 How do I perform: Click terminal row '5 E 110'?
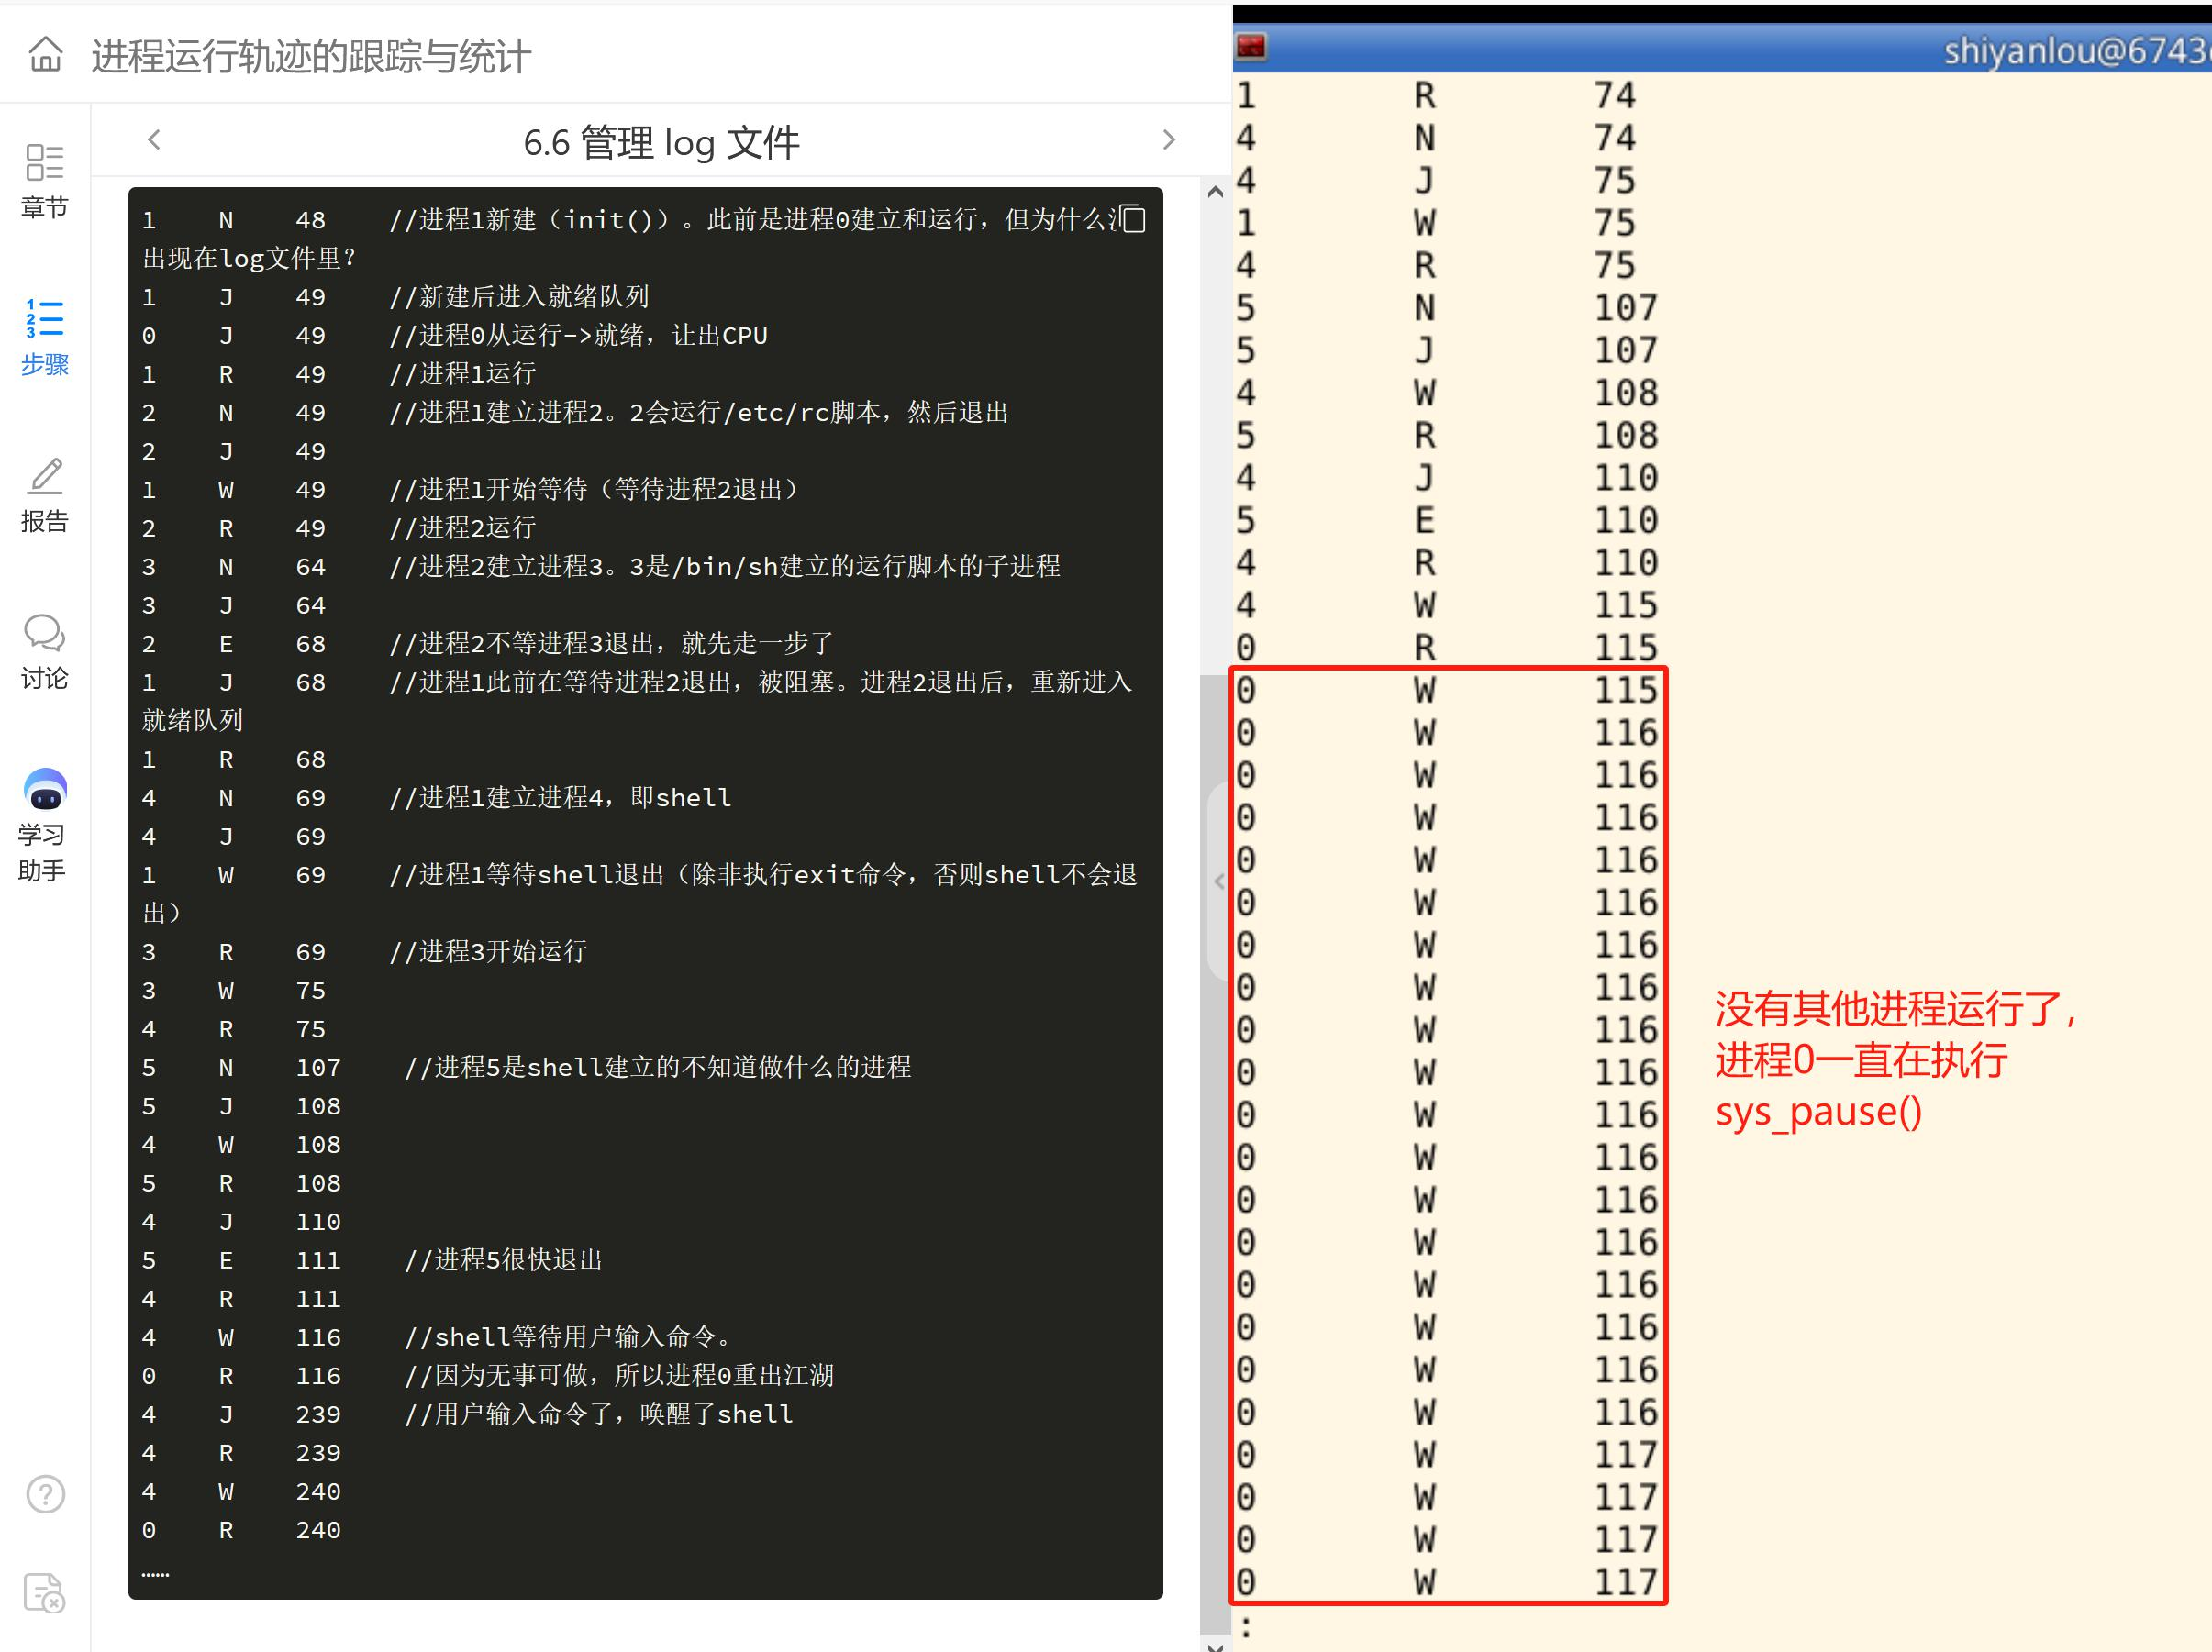pos(1447,521)
